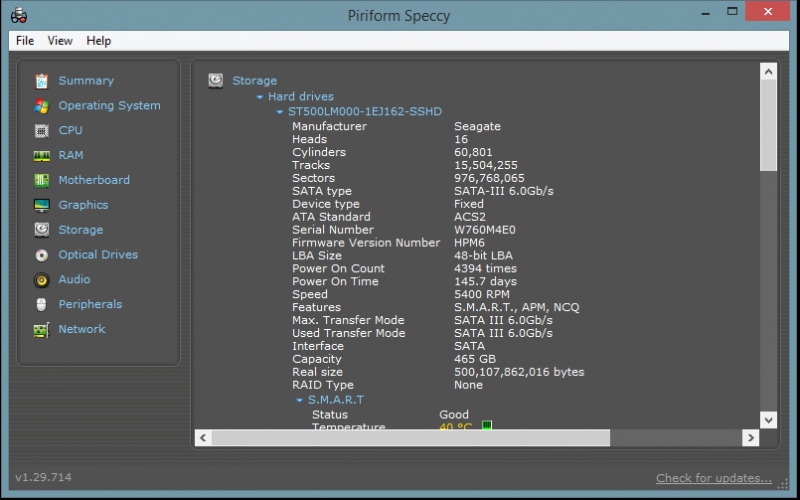Click the SATA type value SATA-III 6.0Gb/s
The image size is (800, 500).
click(x=504, y=191)
